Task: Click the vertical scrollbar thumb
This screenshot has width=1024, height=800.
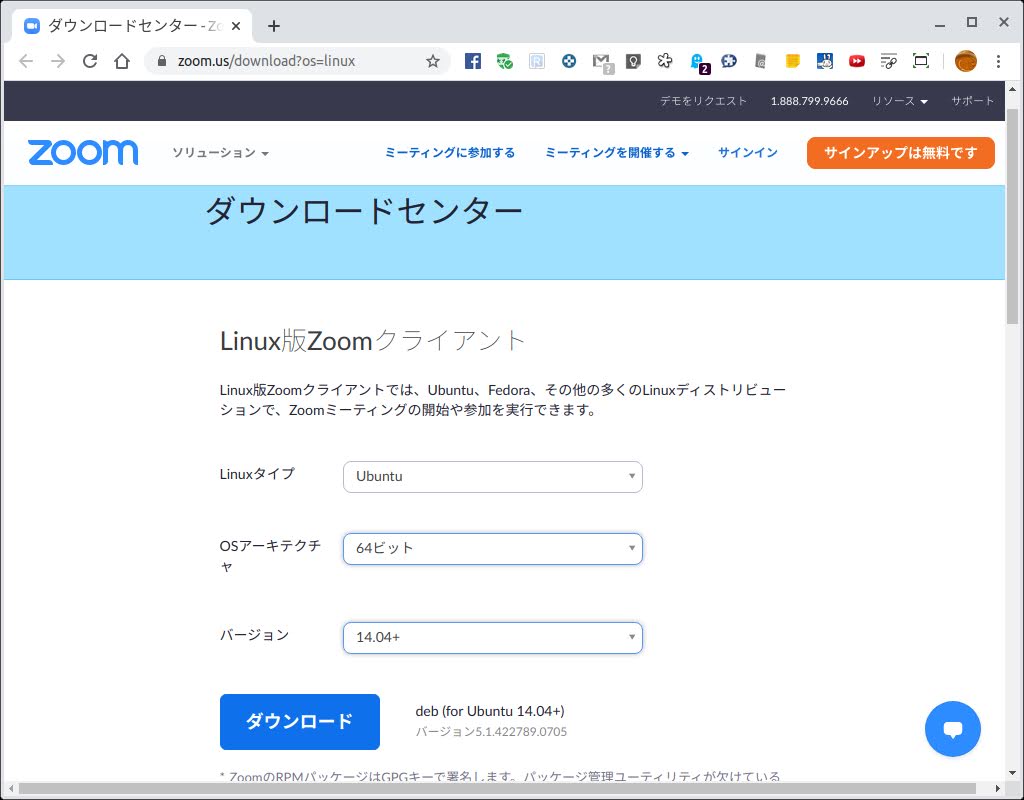Action: point(1012,216)
